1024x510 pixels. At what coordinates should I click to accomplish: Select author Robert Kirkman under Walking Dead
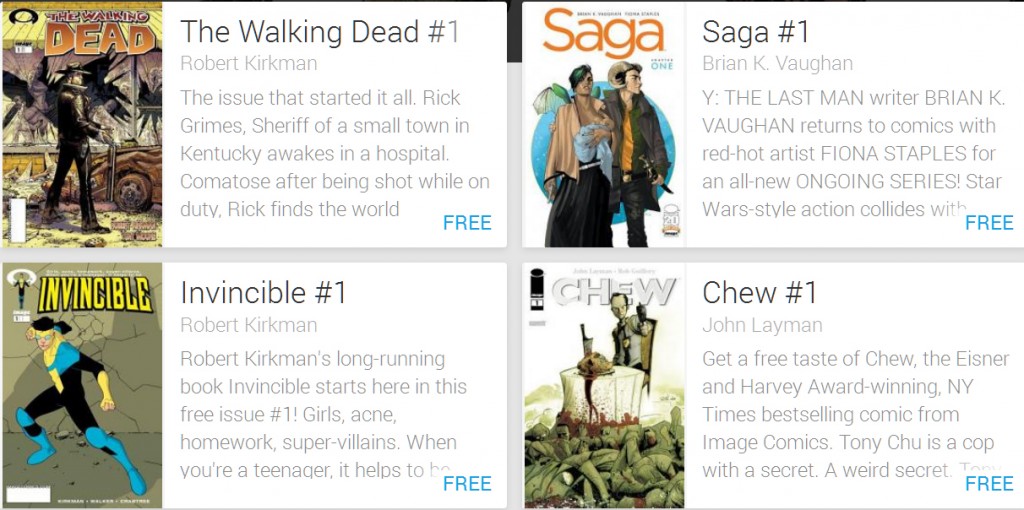pos(249,63)
